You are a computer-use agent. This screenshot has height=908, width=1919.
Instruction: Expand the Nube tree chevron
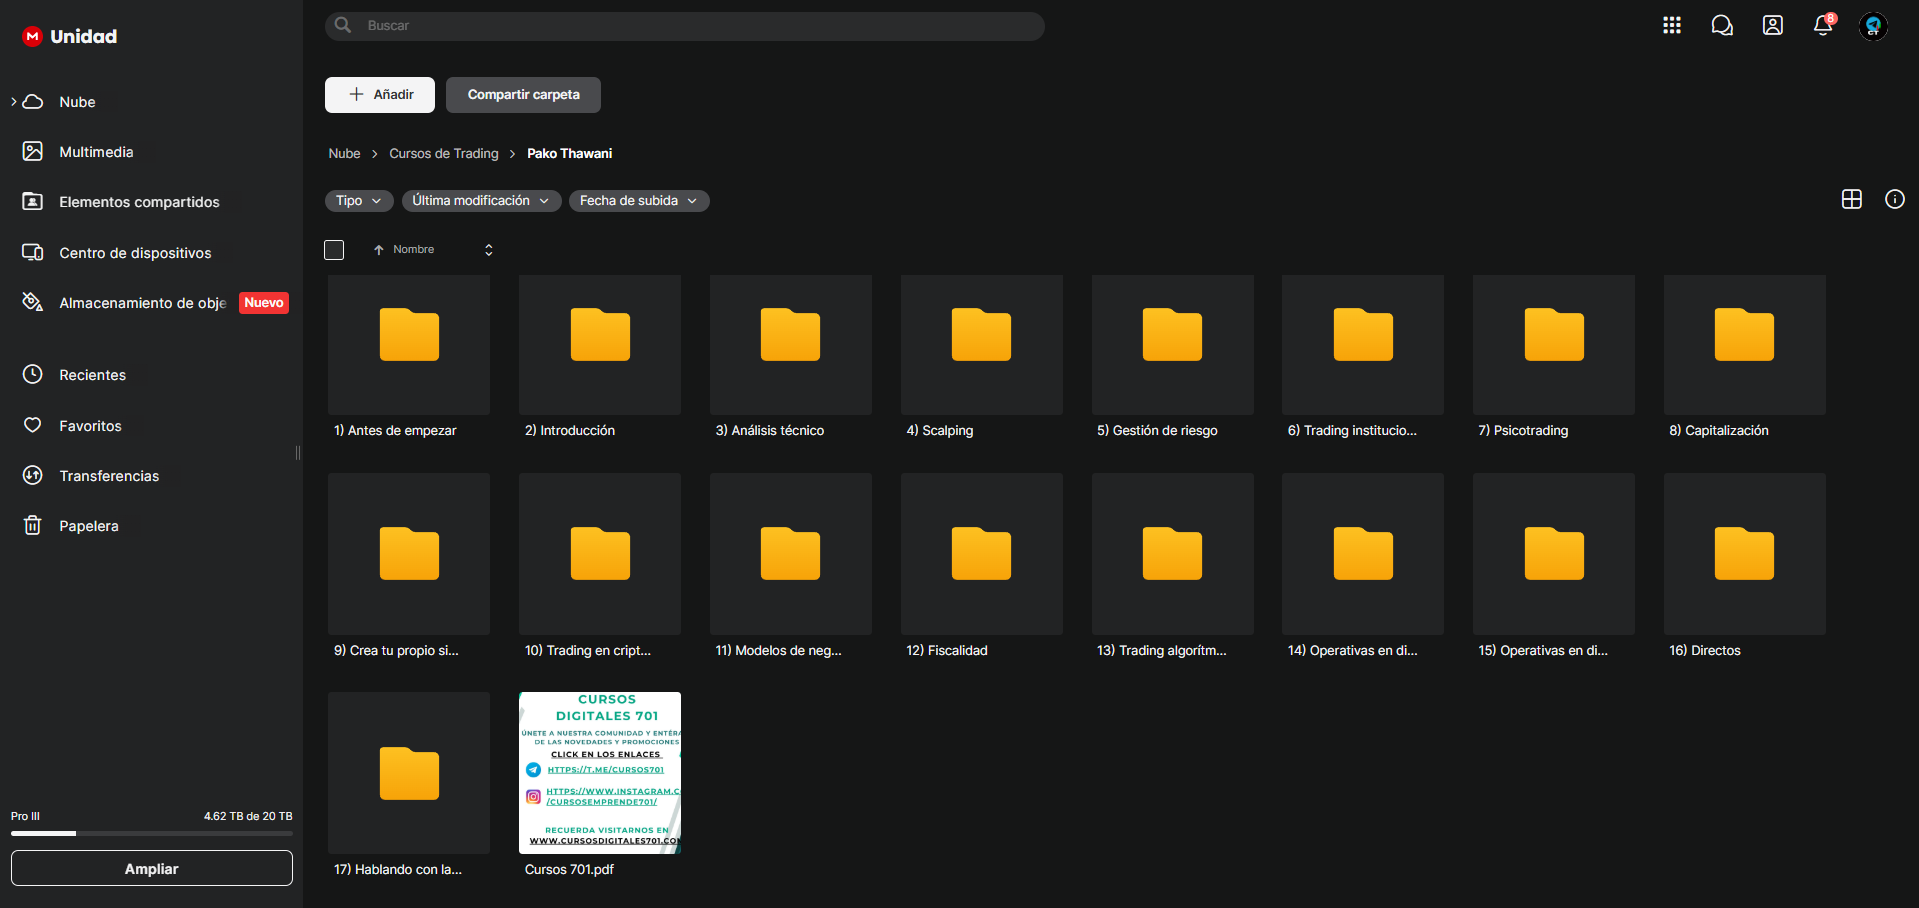14,101
